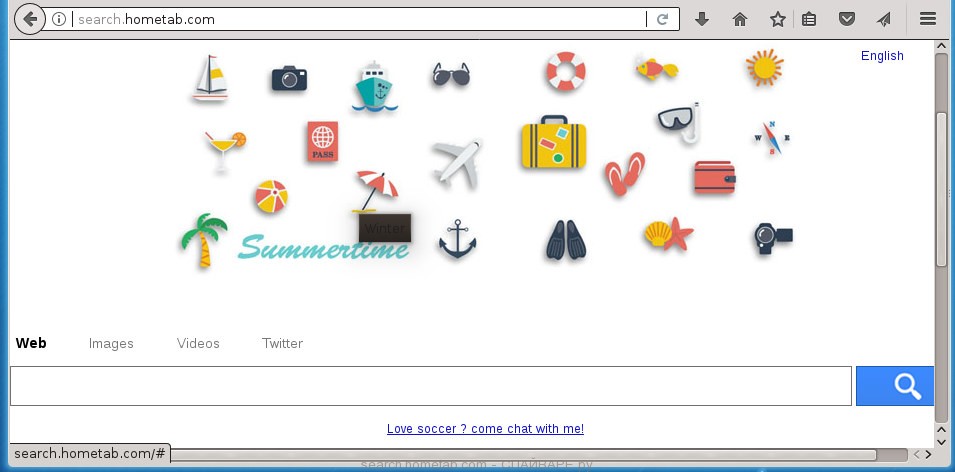Viewport: 955px width, 472px height.
Task: Focus the web search text box
Action: coord(431,386)
